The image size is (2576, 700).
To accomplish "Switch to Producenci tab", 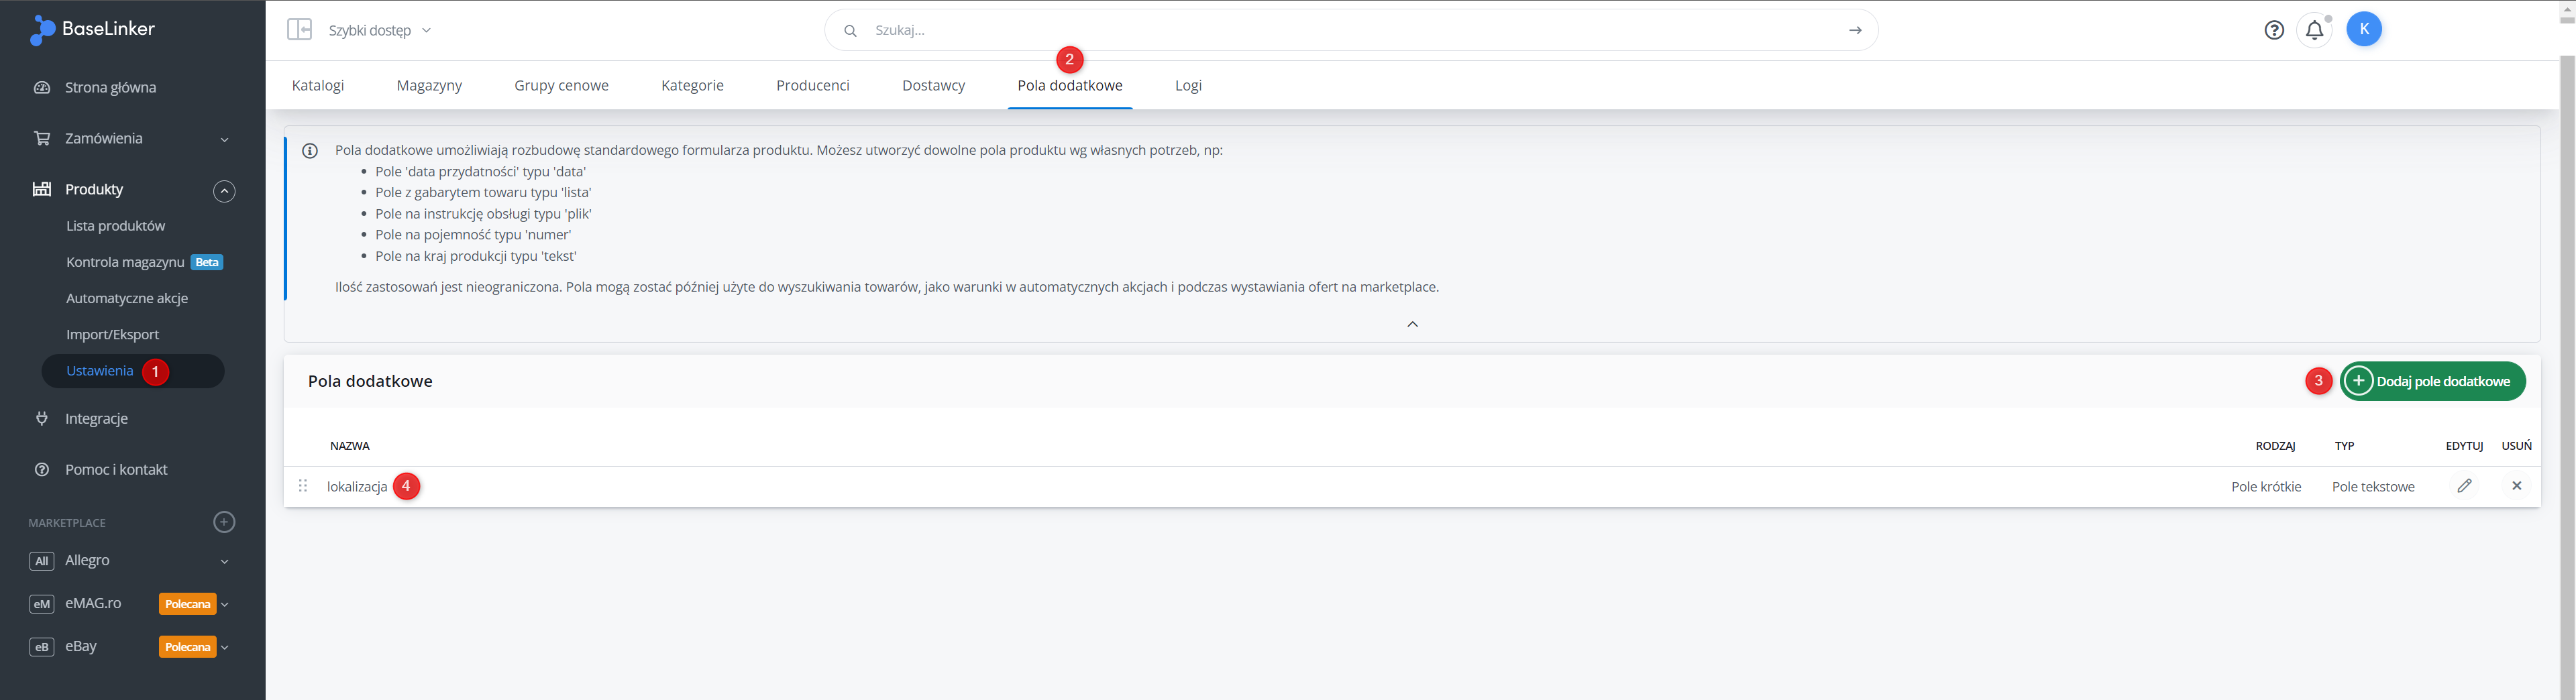I will [813, 86].
